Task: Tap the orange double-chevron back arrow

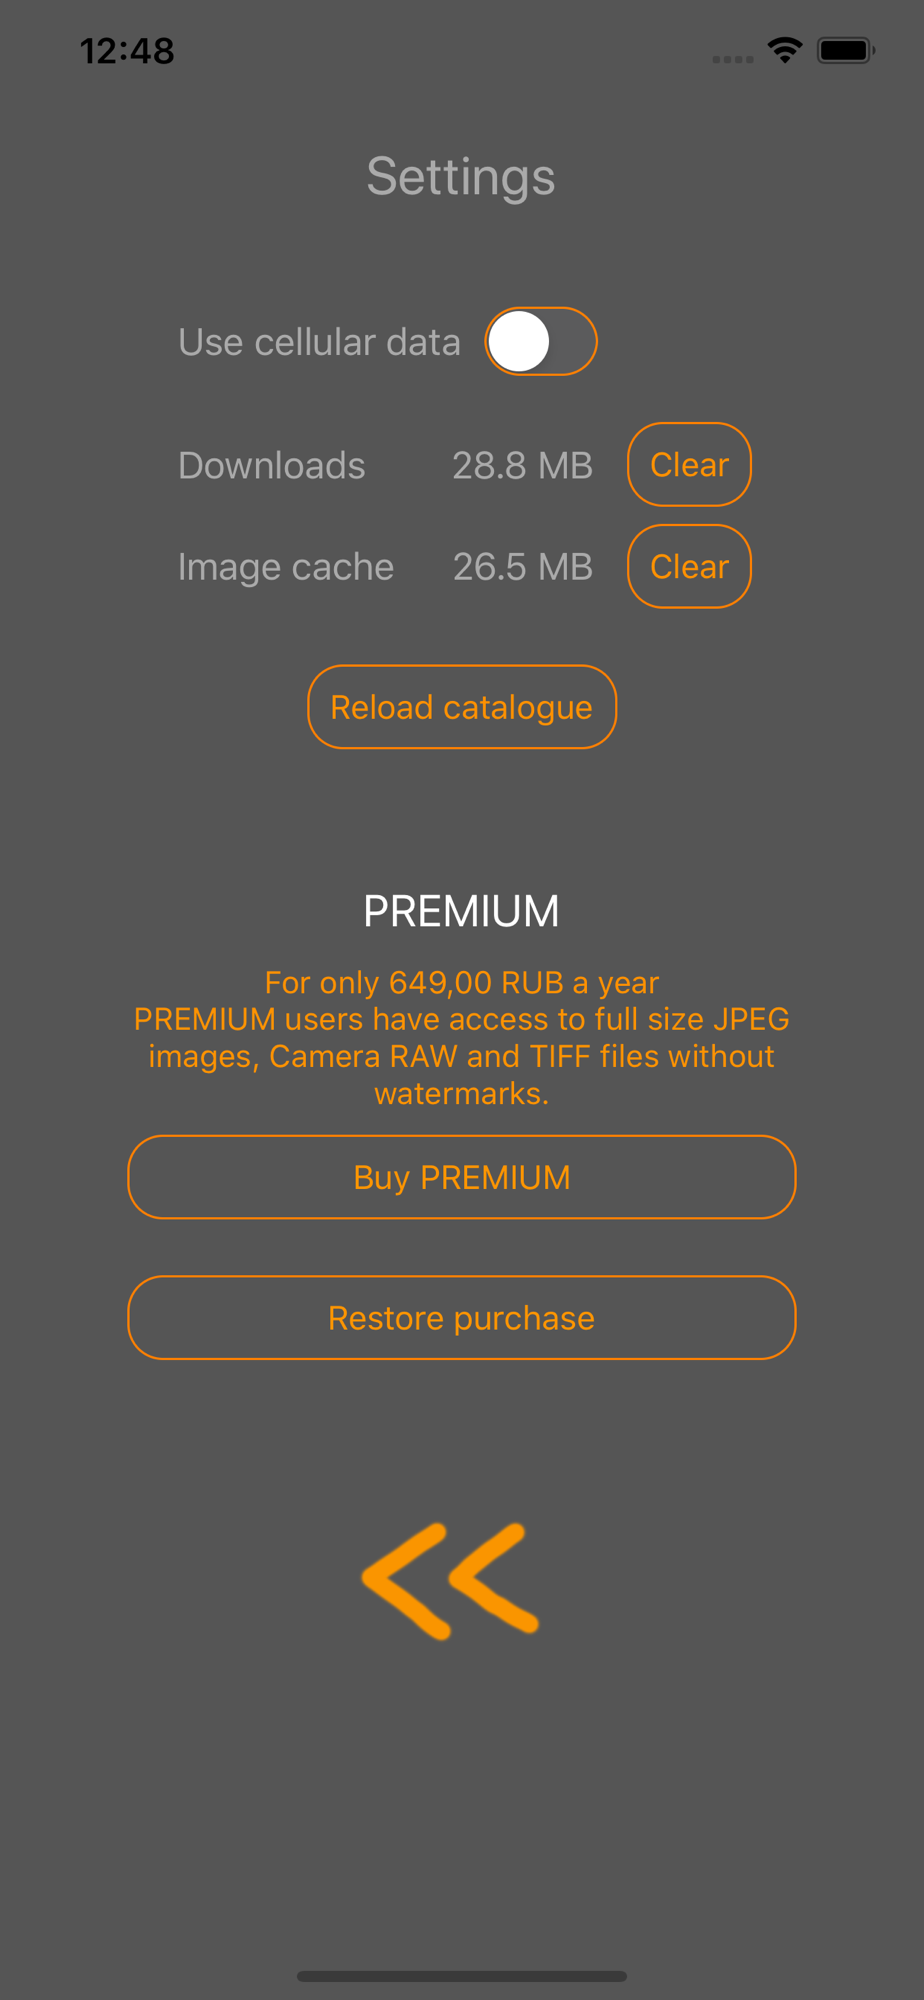Action: click(450, 1581)
